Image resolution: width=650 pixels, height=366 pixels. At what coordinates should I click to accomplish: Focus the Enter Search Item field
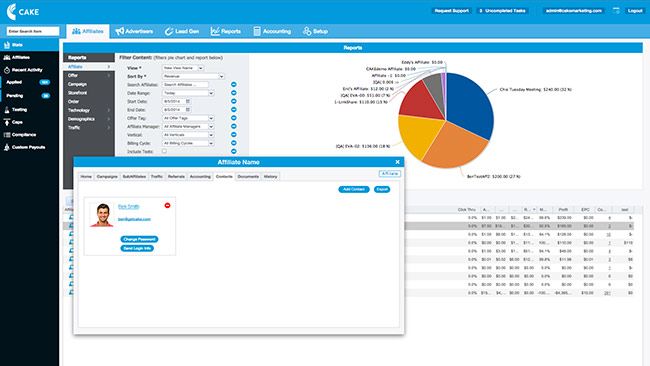click(33, 31)
